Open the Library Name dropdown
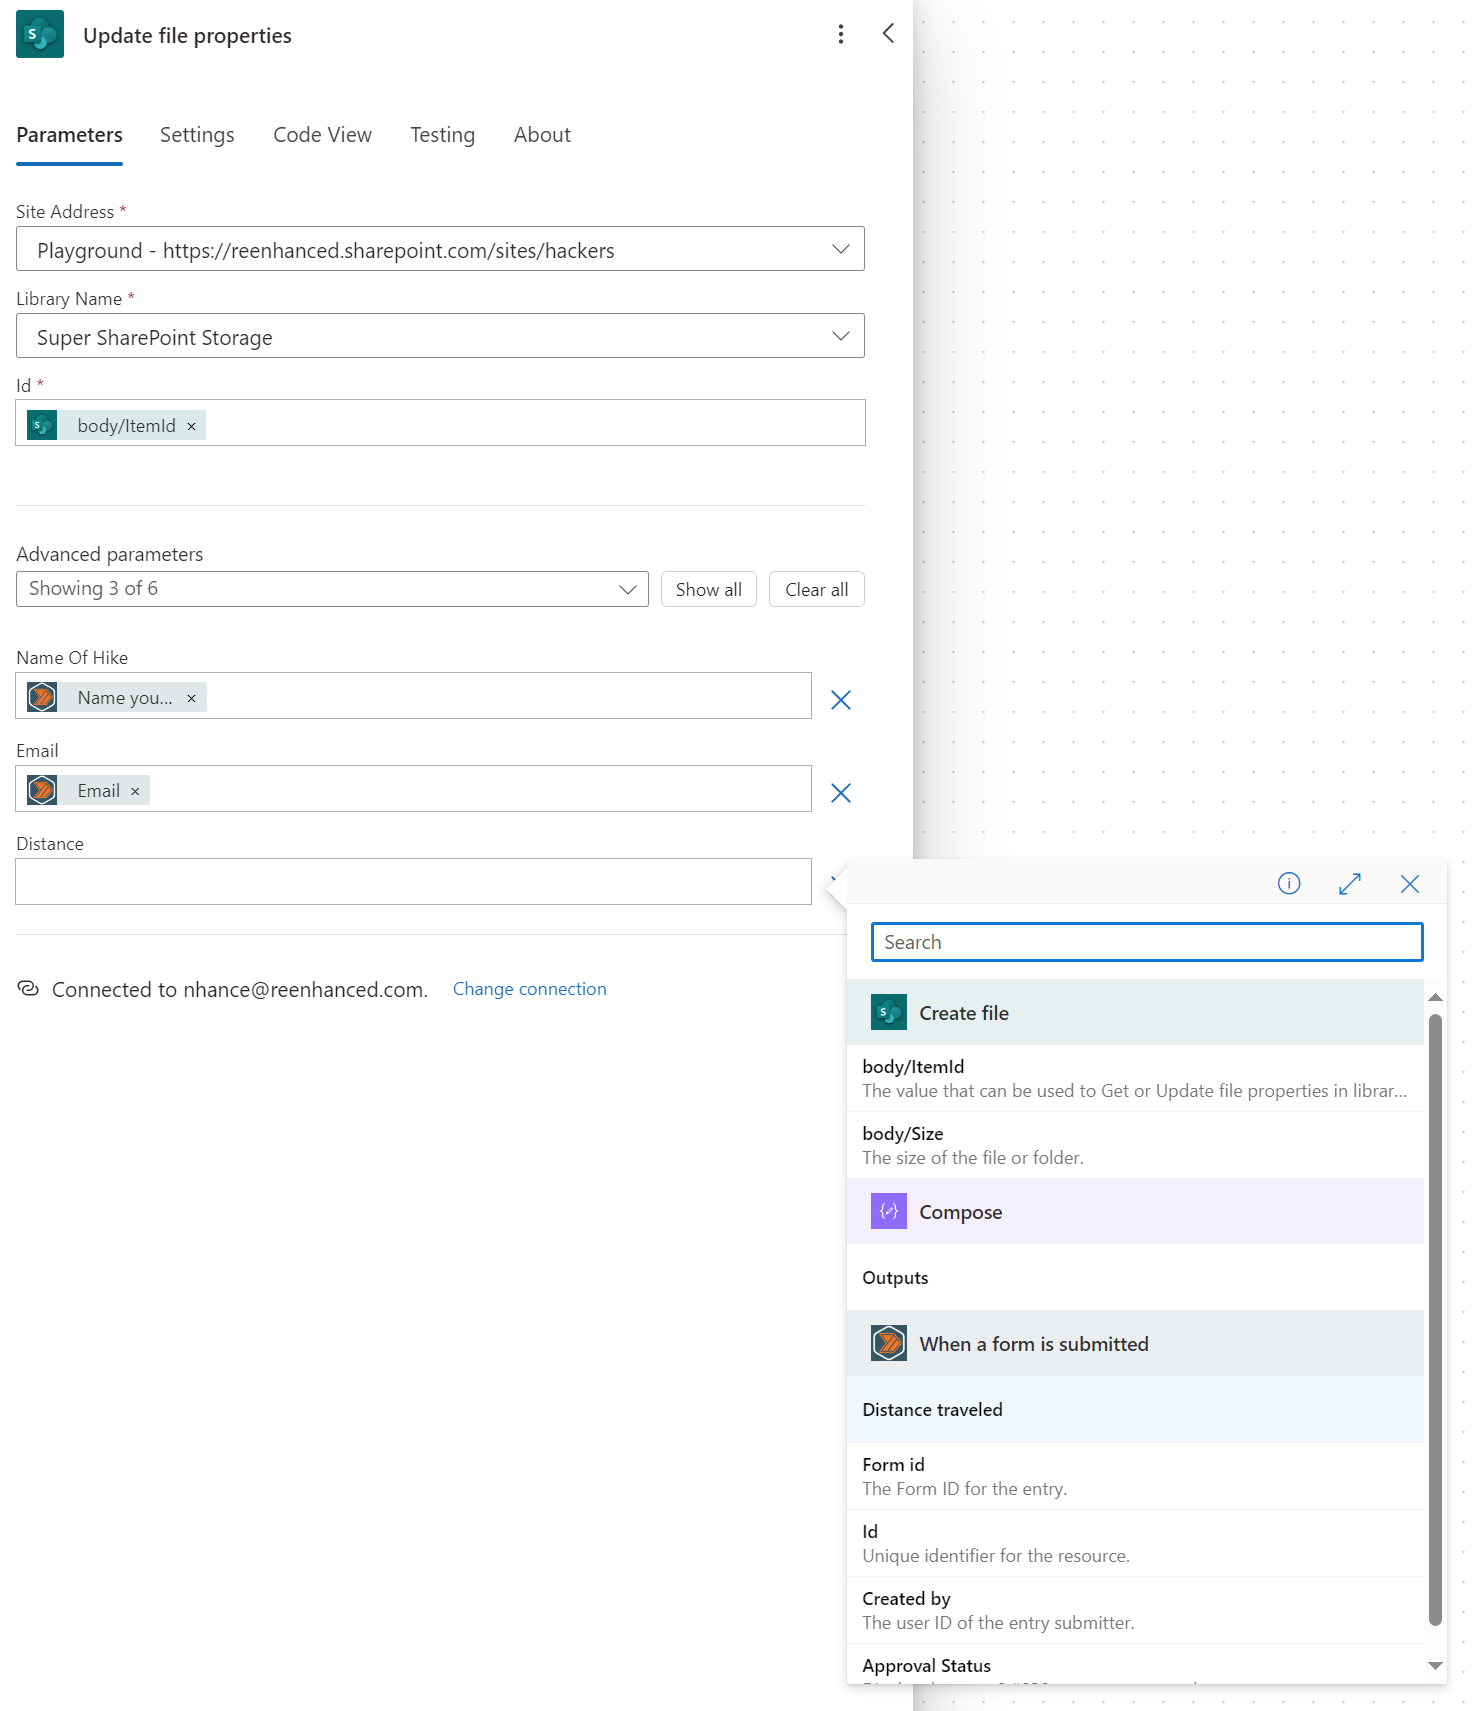This screenshot has width=1473, height=1711. (440, 336)
